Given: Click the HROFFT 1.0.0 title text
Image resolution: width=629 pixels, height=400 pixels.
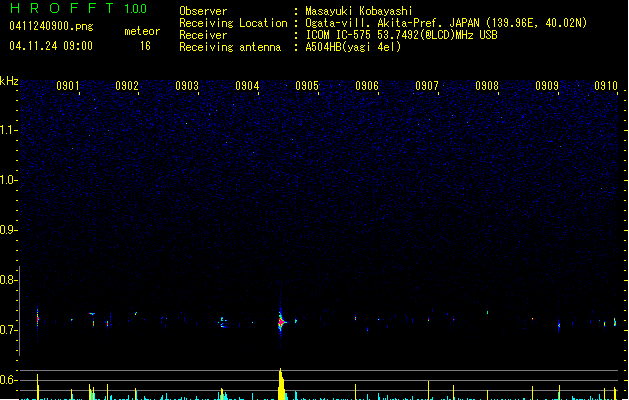Looking at the screenshot, I should click(79, 8).
